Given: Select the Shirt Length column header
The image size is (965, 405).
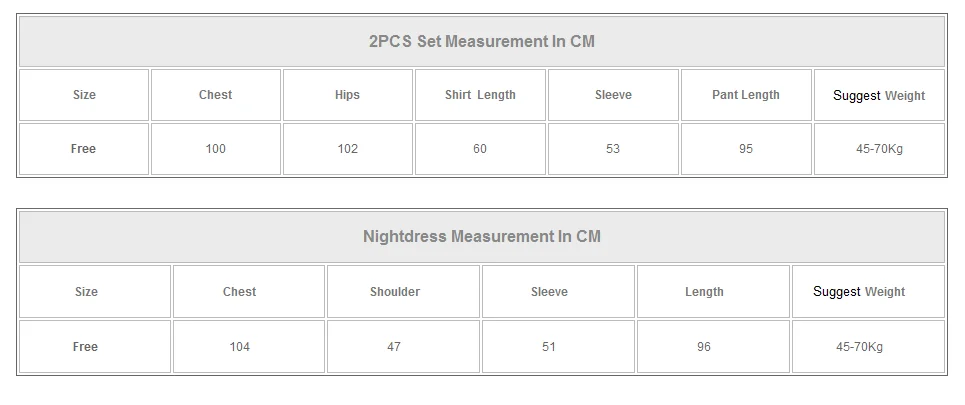Looking at the screenshot, I should coord(480,95).
